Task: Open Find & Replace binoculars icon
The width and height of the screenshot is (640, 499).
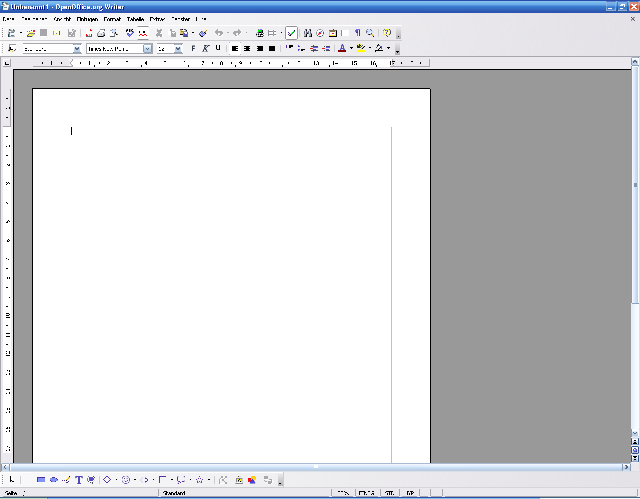Action: 308,33
